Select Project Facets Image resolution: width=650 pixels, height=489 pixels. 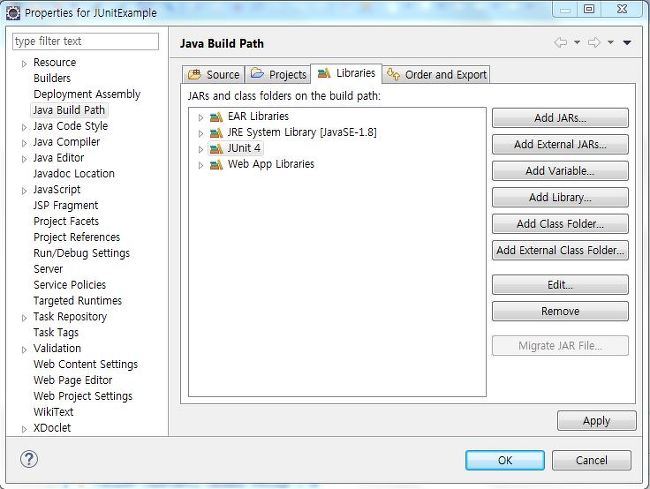coord(66,221)
